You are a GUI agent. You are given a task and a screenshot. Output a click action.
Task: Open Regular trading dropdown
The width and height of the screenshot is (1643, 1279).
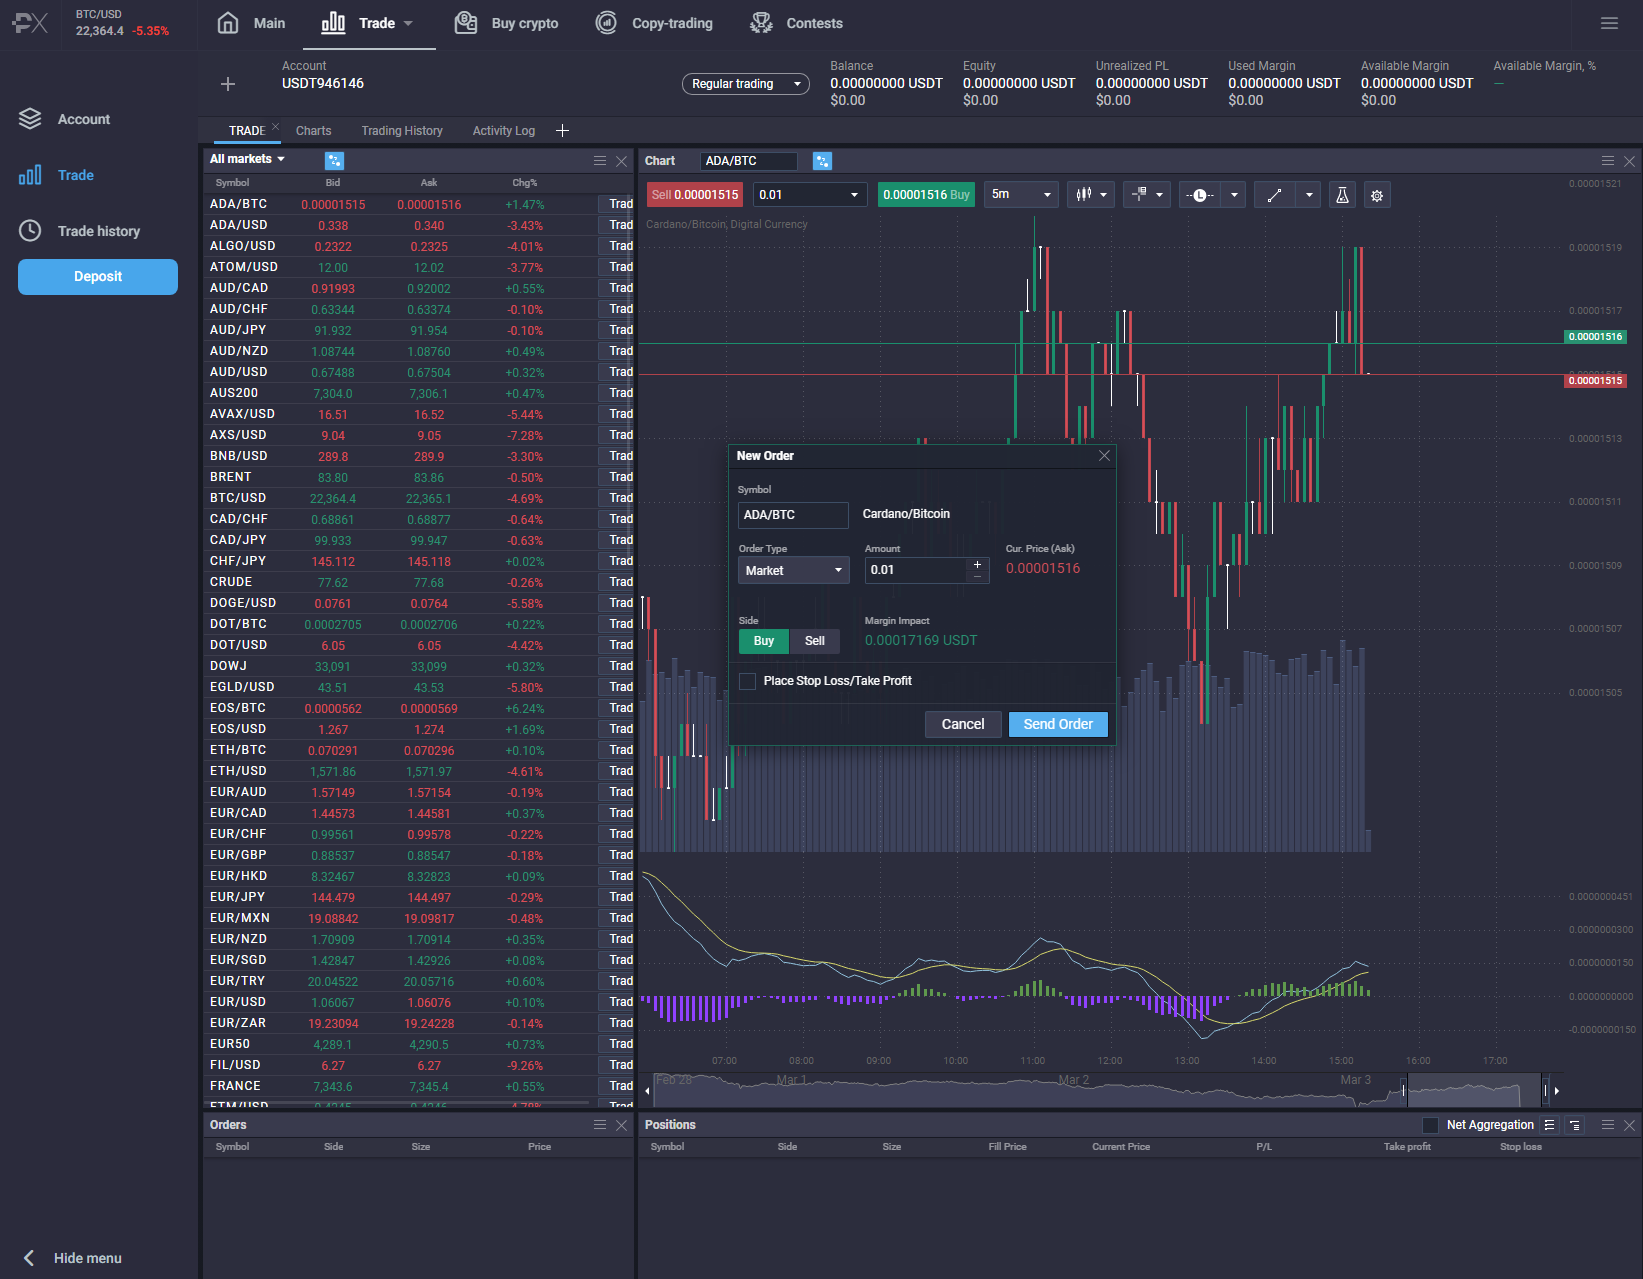746,84
